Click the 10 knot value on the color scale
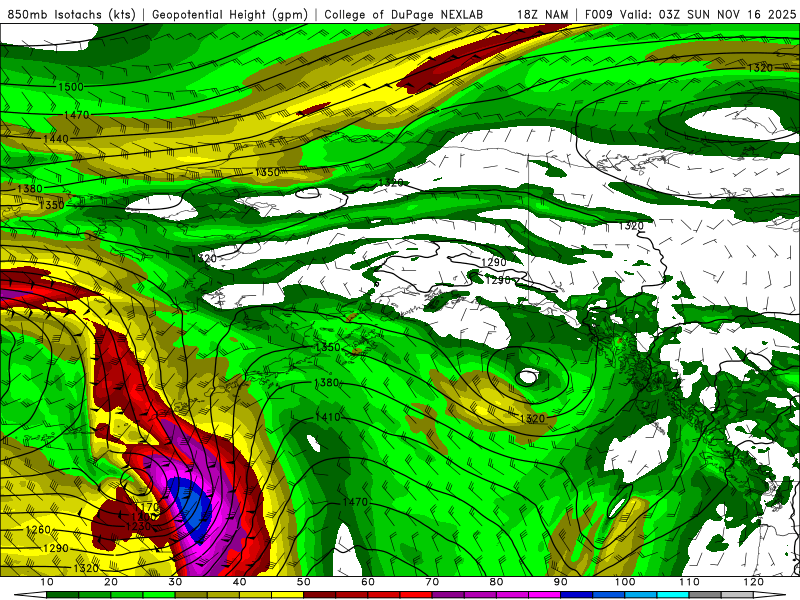The width and height of the screenshot is (800, 600). (x=46, y=582)
